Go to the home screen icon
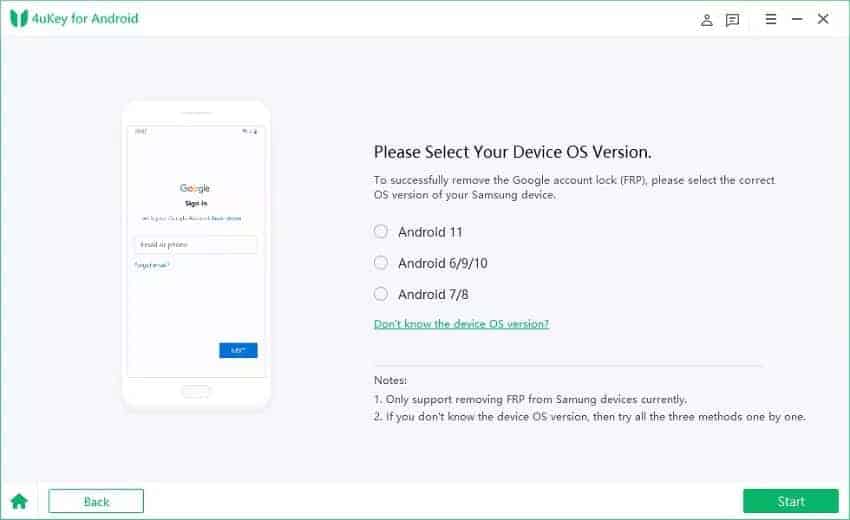 (x=19, y=501)
